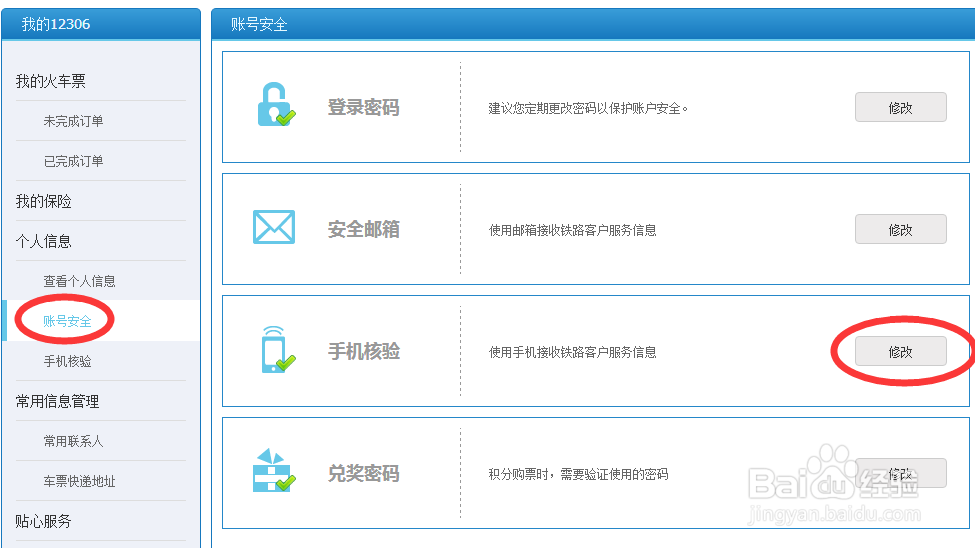The image size is (975, 548).
Task: Click the 我的12306 sidebar header
Action: click(x=56, y=24)
